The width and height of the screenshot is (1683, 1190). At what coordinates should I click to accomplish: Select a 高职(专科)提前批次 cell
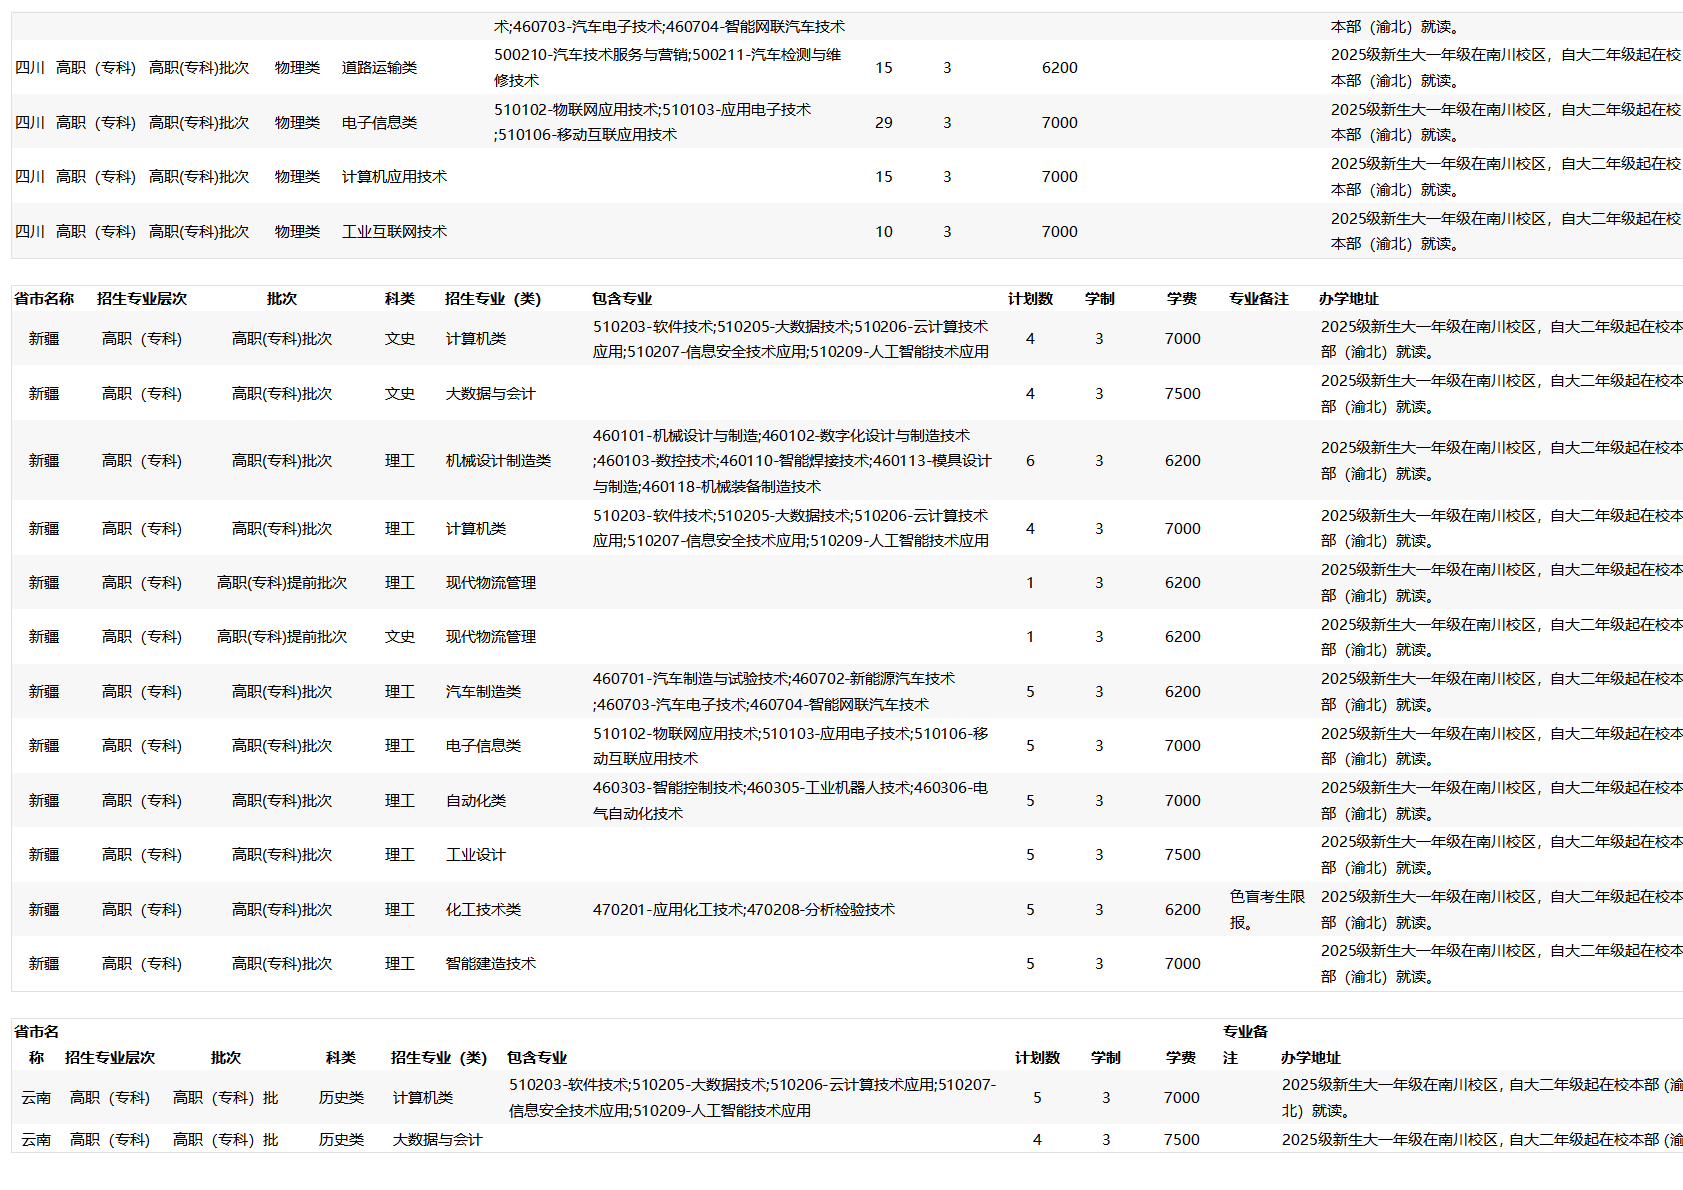point(283,582)
